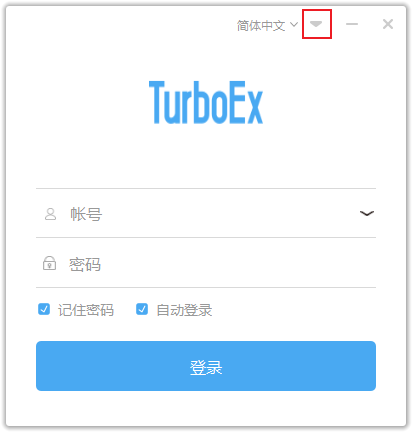Toggle the 记住密码 checkbox
The width and height of the screenshot is (412, 432).
(44, 309)
